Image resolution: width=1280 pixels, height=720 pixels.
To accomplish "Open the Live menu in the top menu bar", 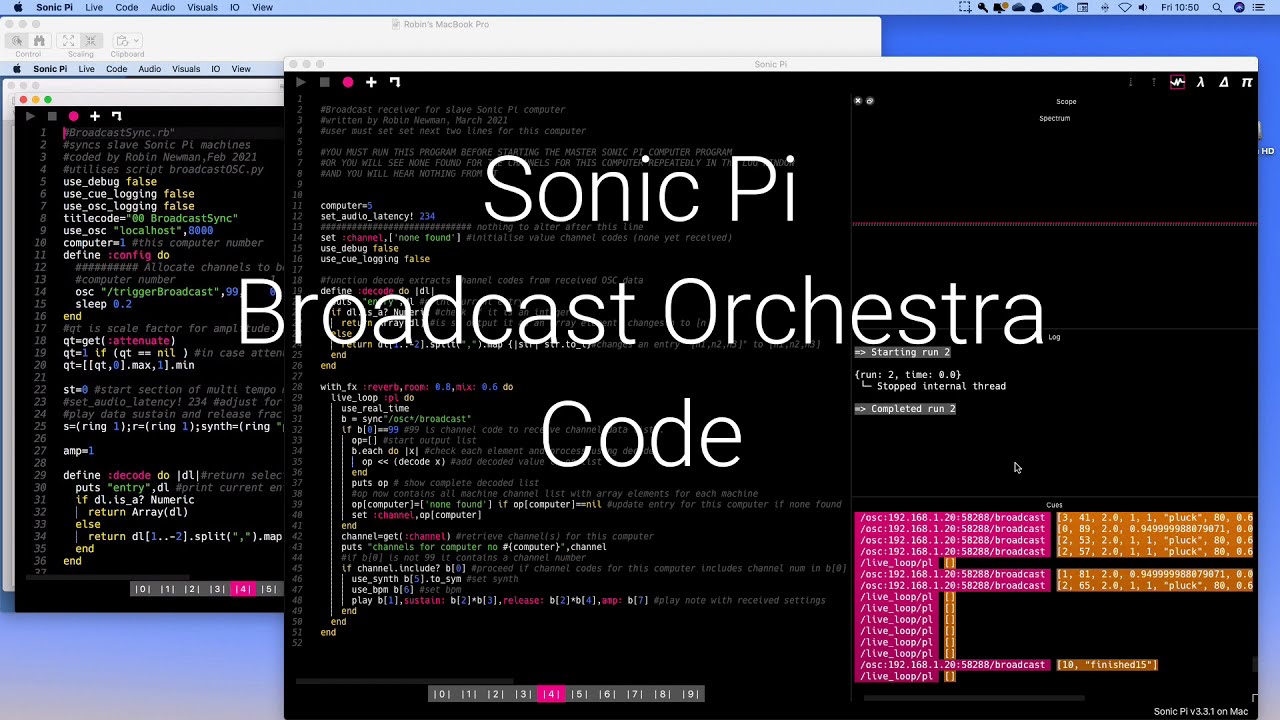I will click(94, 7).
